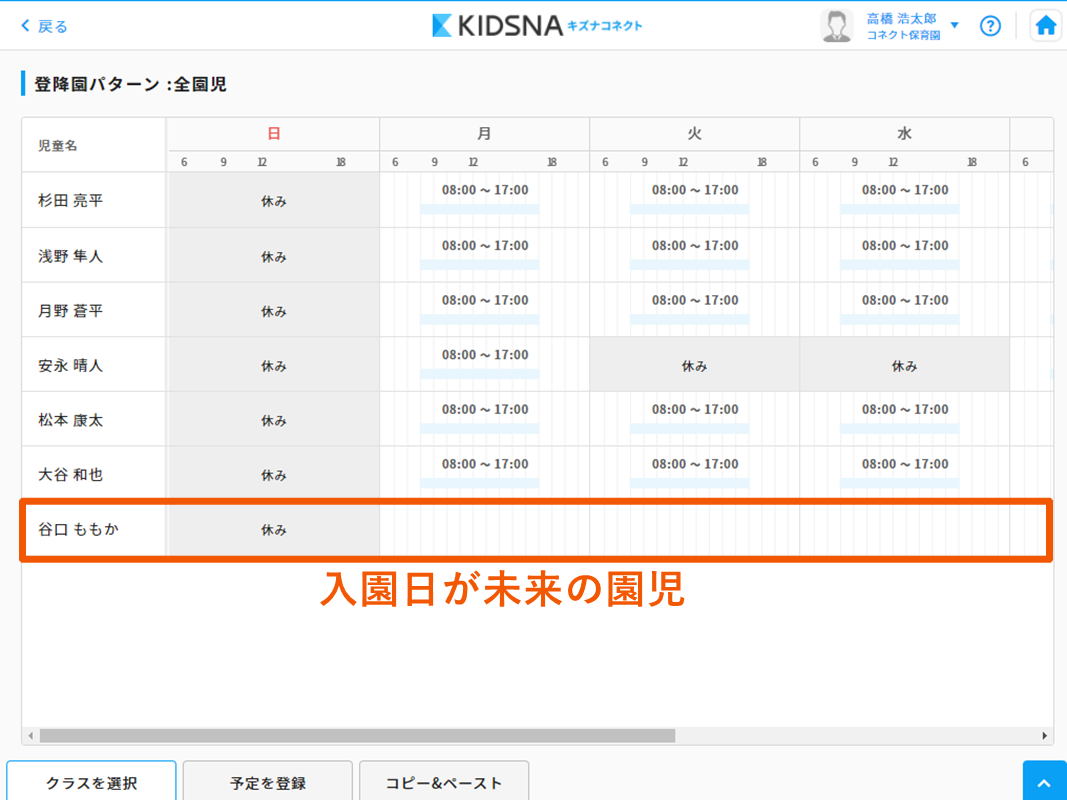Click child name 谷口 ももか
The image size is (1067, 800).
point(78,530)
